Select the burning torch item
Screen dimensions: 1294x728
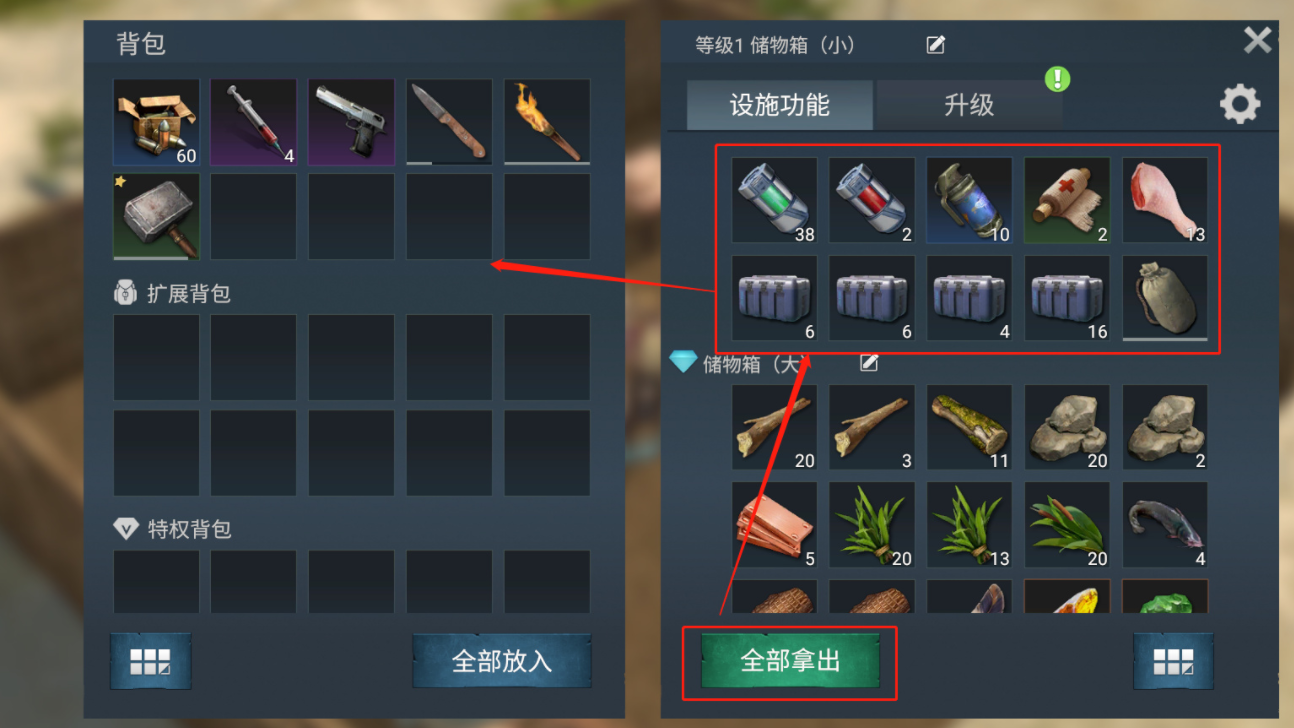click(x=547, y=122)
